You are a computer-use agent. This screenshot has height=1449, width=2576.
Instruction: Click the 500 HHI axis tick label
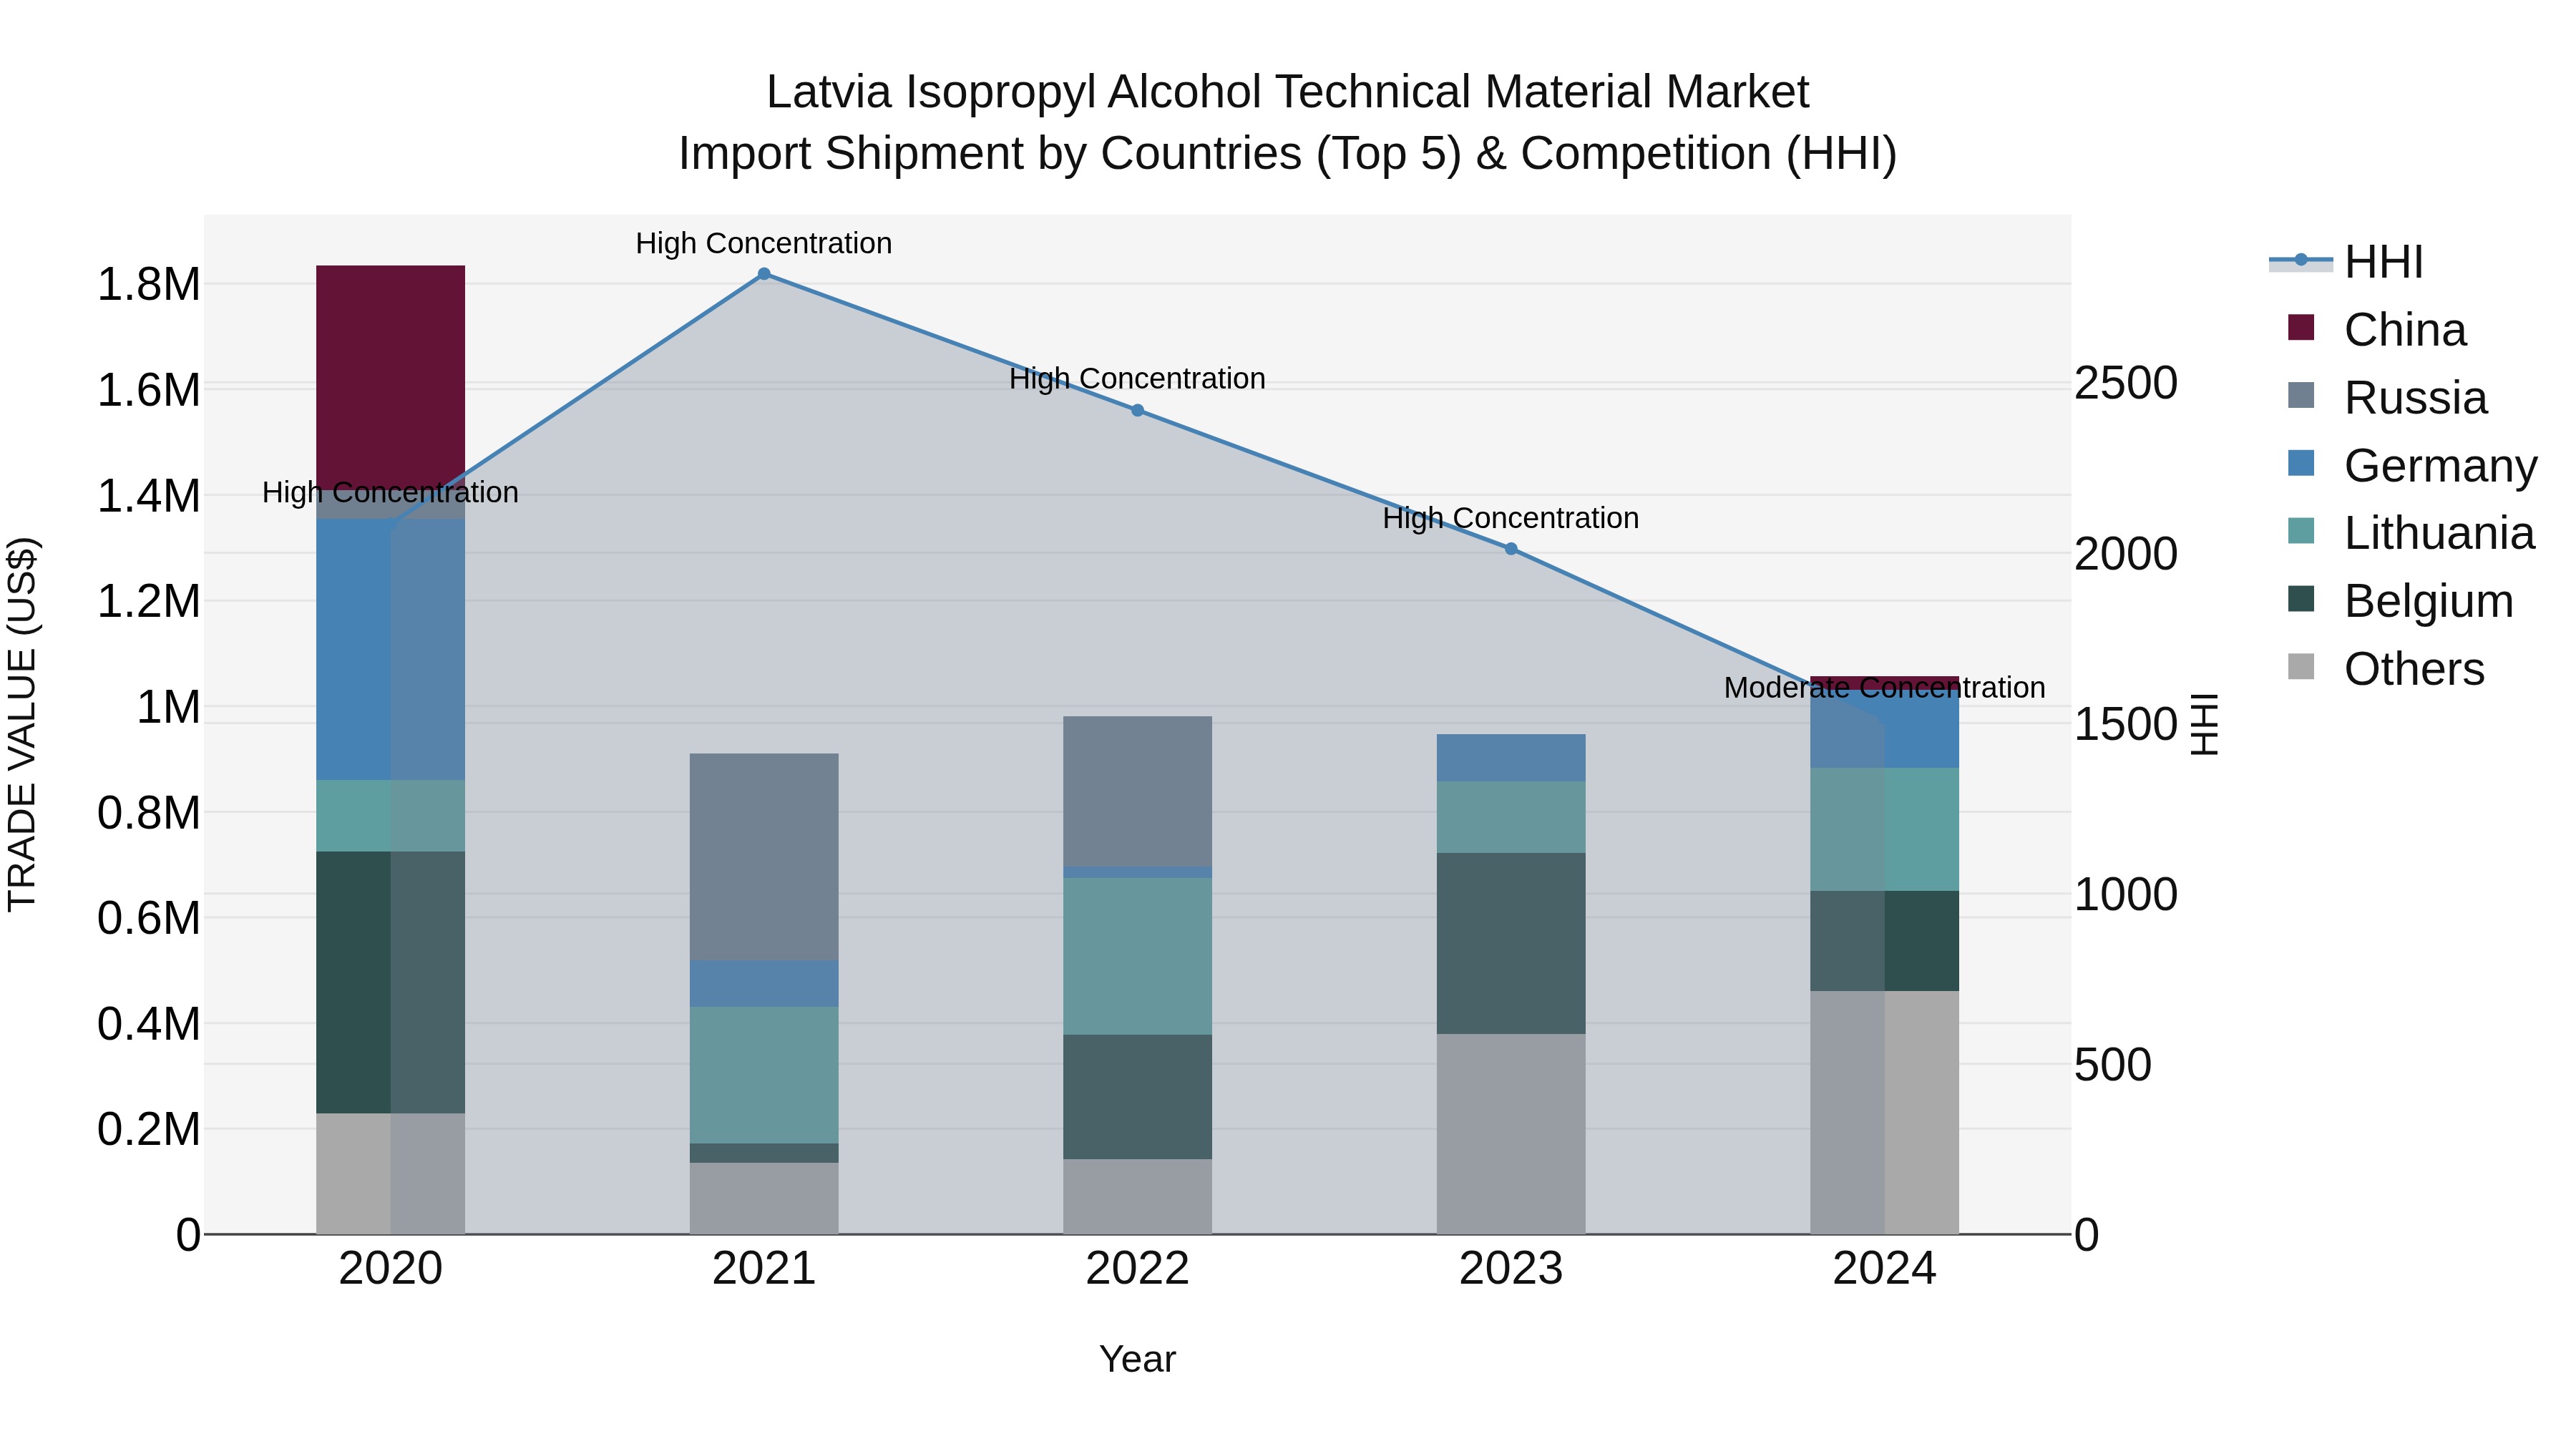(x=2113, y=1065)
